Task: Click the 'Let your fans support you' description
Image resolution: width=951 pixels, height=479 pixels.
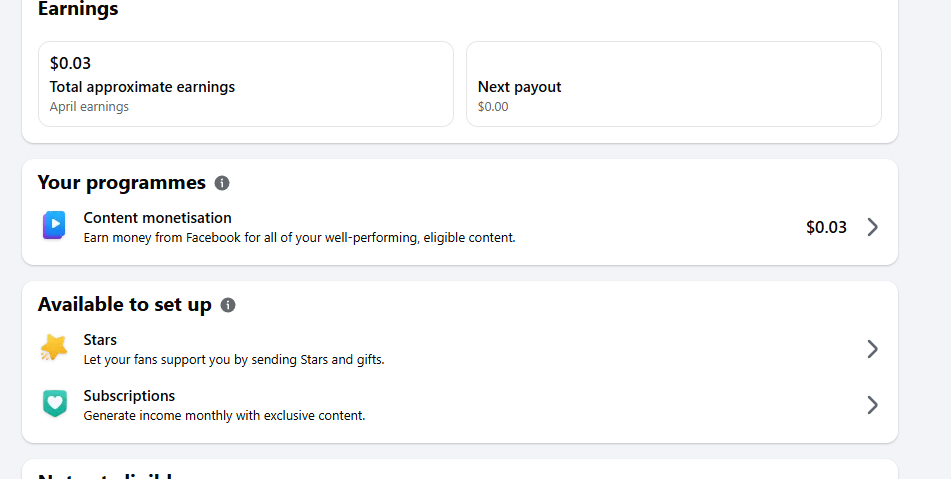Action: 233,360
